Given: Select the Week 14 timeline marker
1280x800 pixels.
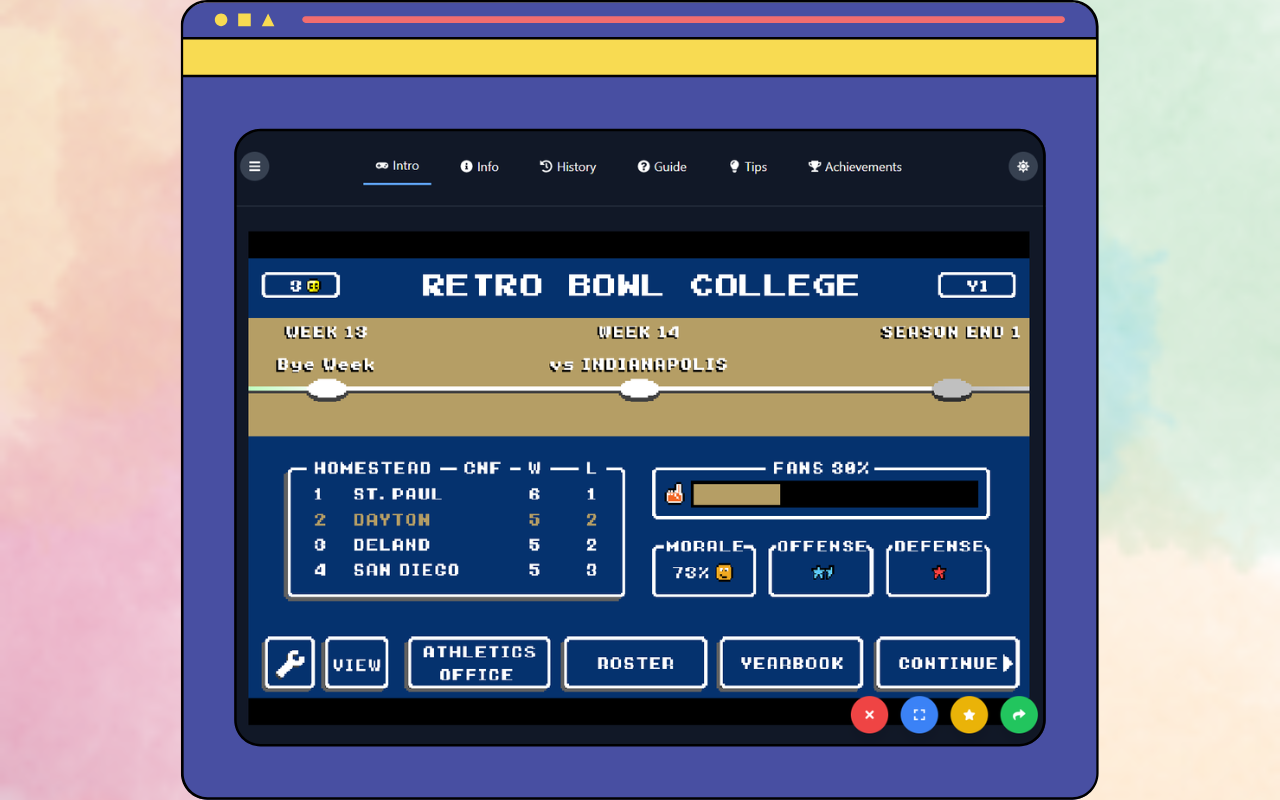Looking at the screenshot, I should point(639,389).
